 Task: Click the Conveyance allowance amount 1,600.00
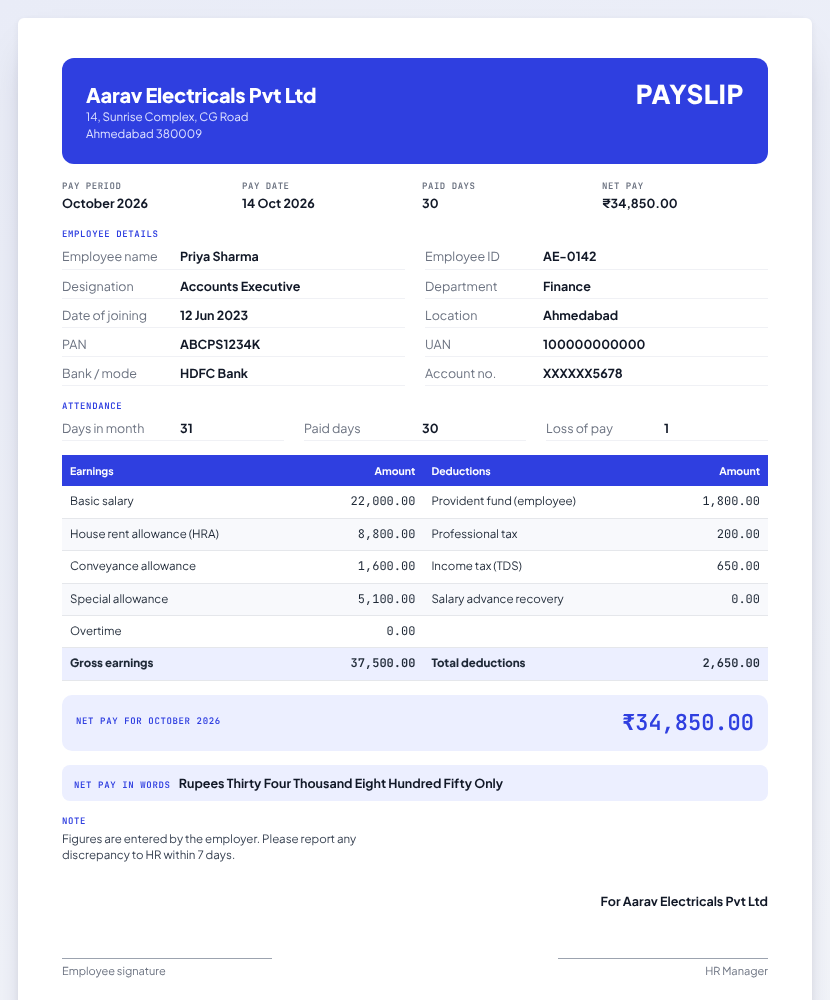tap(387, 566)
